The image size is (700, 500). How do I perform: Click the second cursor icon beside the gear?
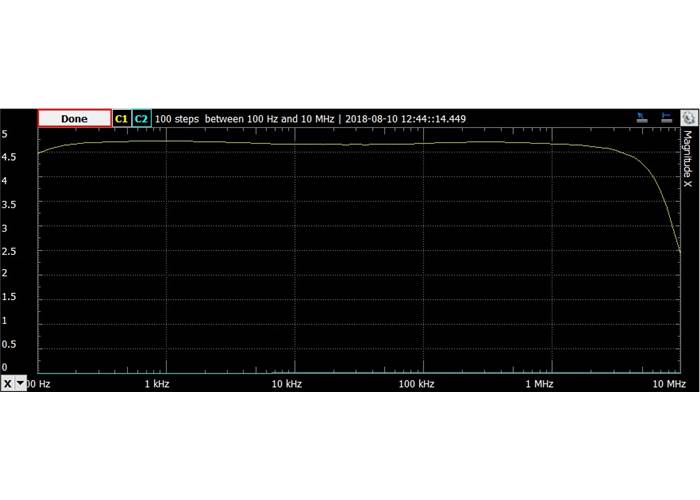[666, 118]
